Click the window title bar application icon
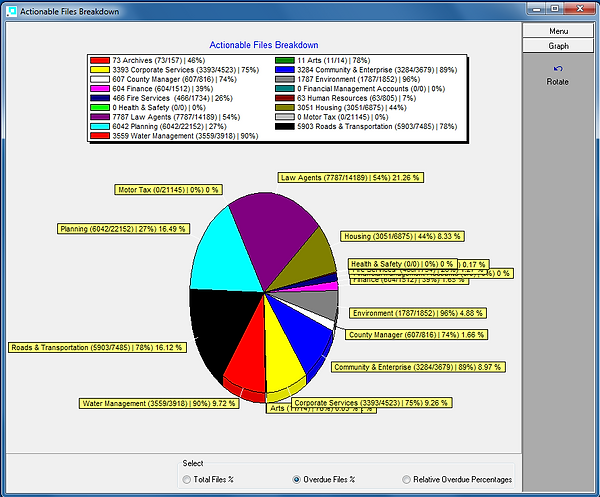Image resolution: width=600 pixels, height=497 pixels. (12, 11)
